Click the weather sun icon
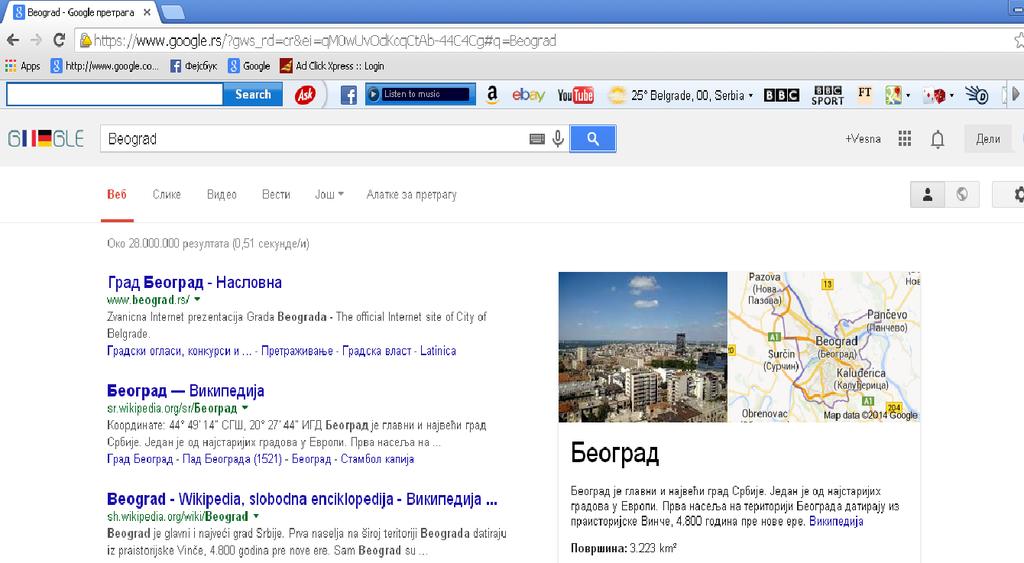The height and width of the screenshot is (563, 1024). pyautogui.click(x=617, y=95)
